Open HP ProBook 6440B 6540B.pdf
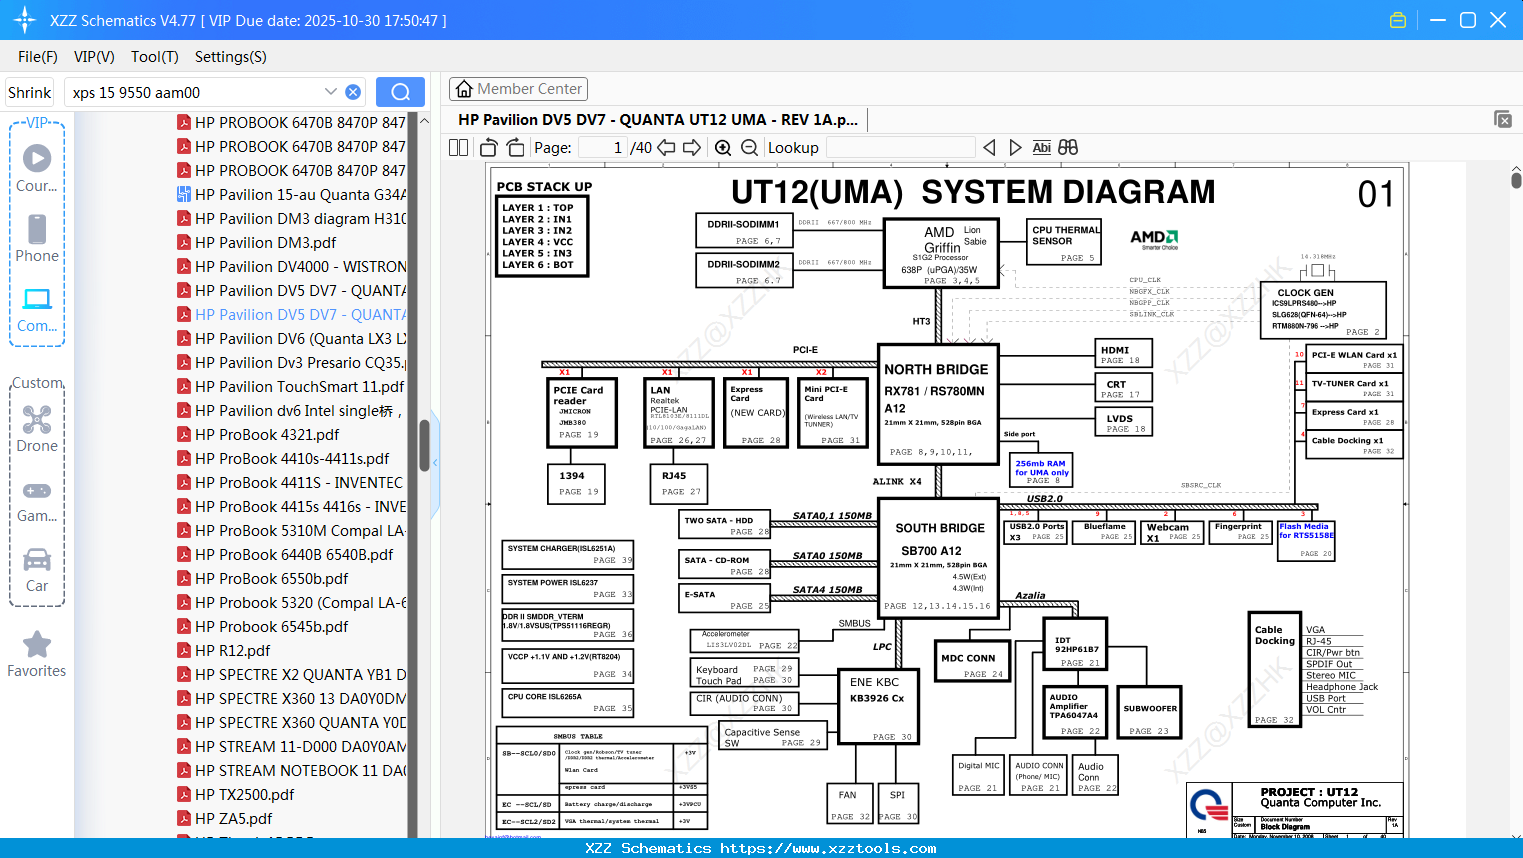The image size is (1523, 858). [x=285, y=554]
